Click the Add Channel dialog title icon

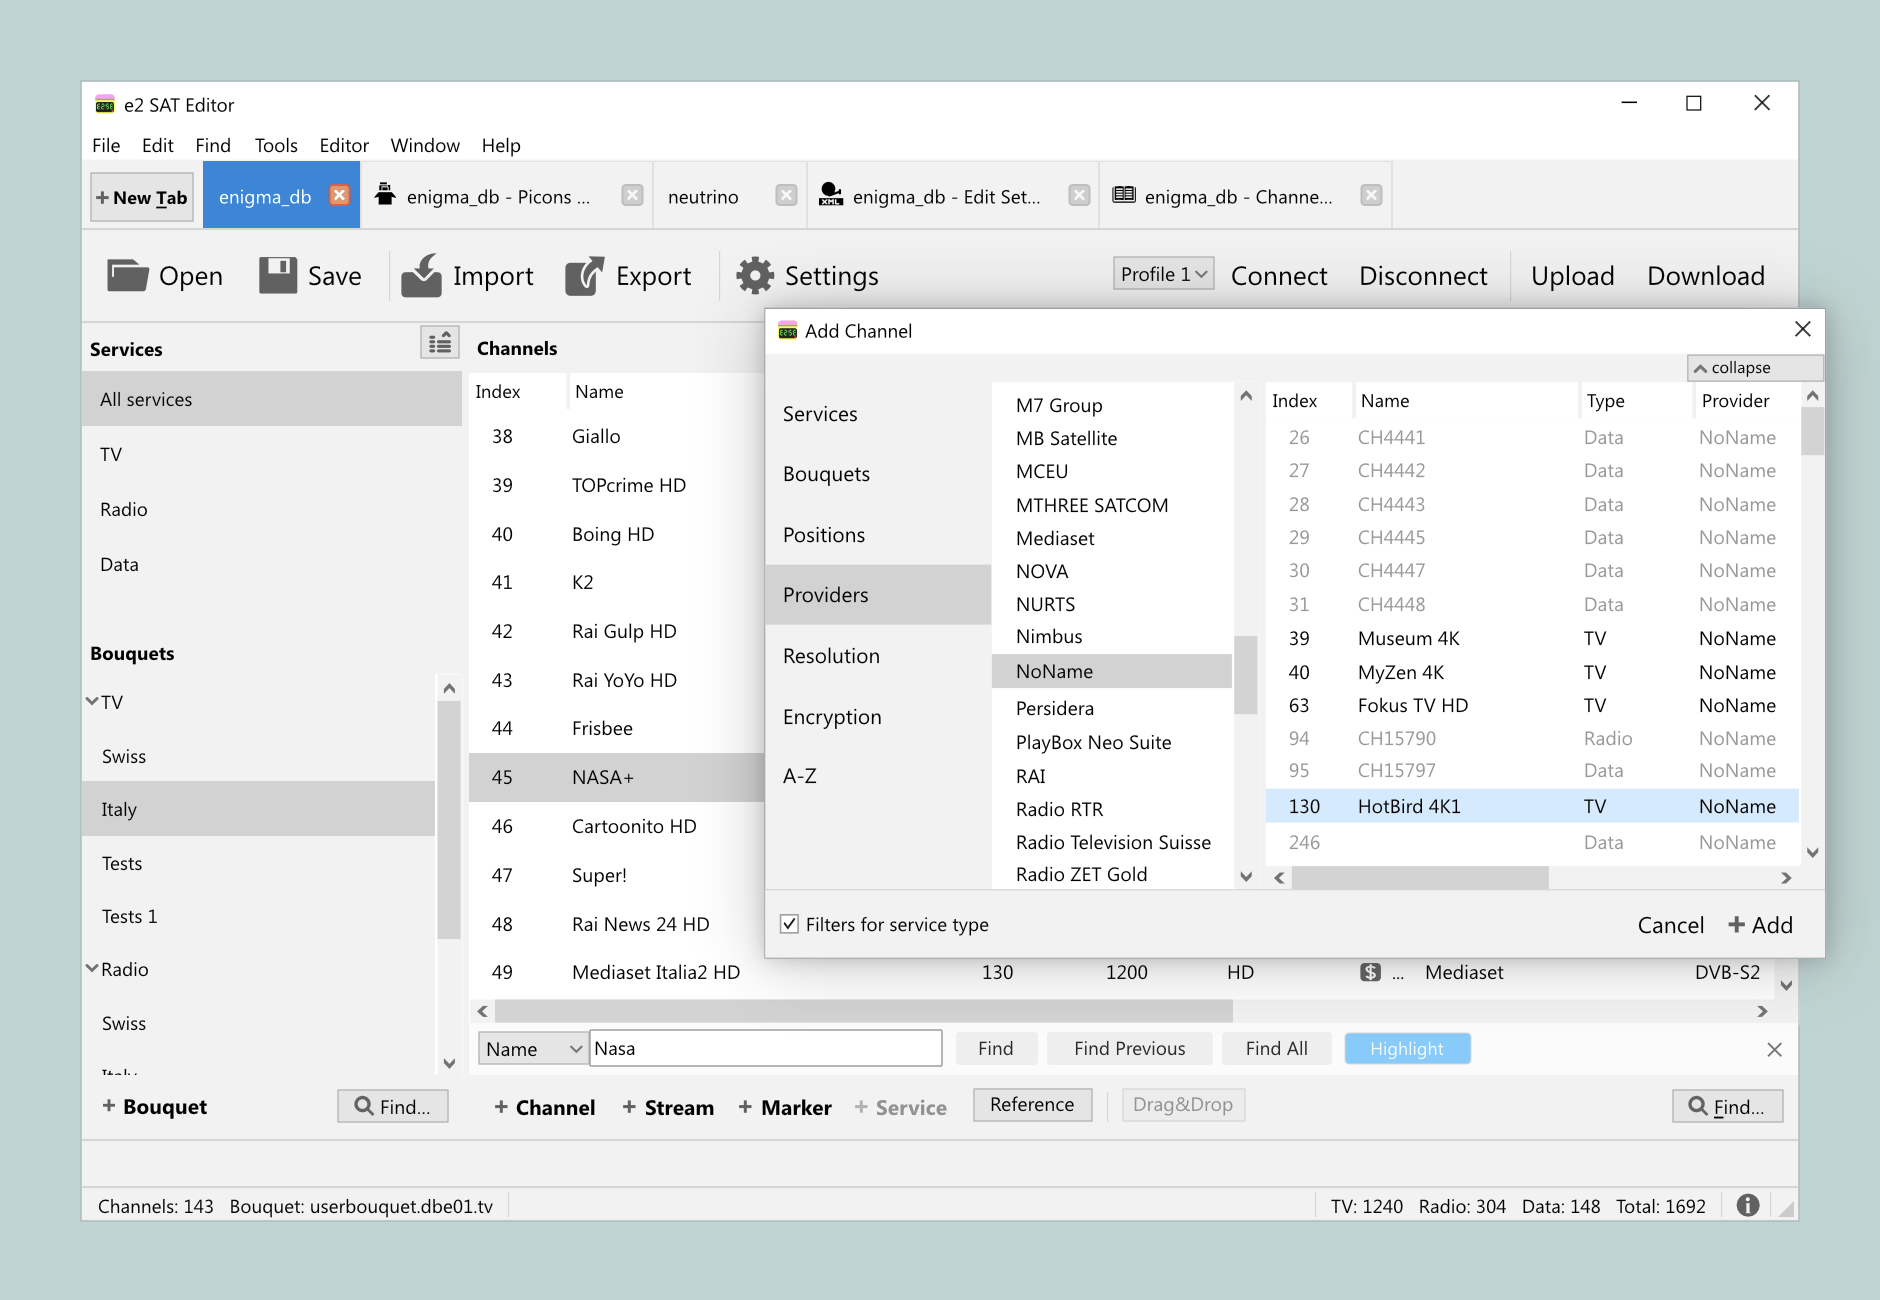point(788,331)
